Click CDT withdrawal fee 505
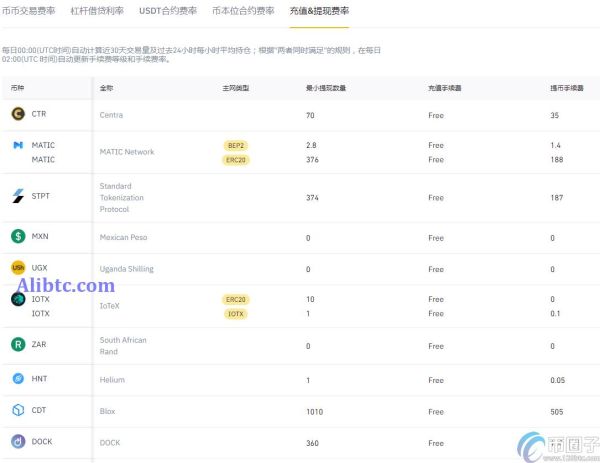600x463 pixels. pyautogui.click(x=557, y=412)
